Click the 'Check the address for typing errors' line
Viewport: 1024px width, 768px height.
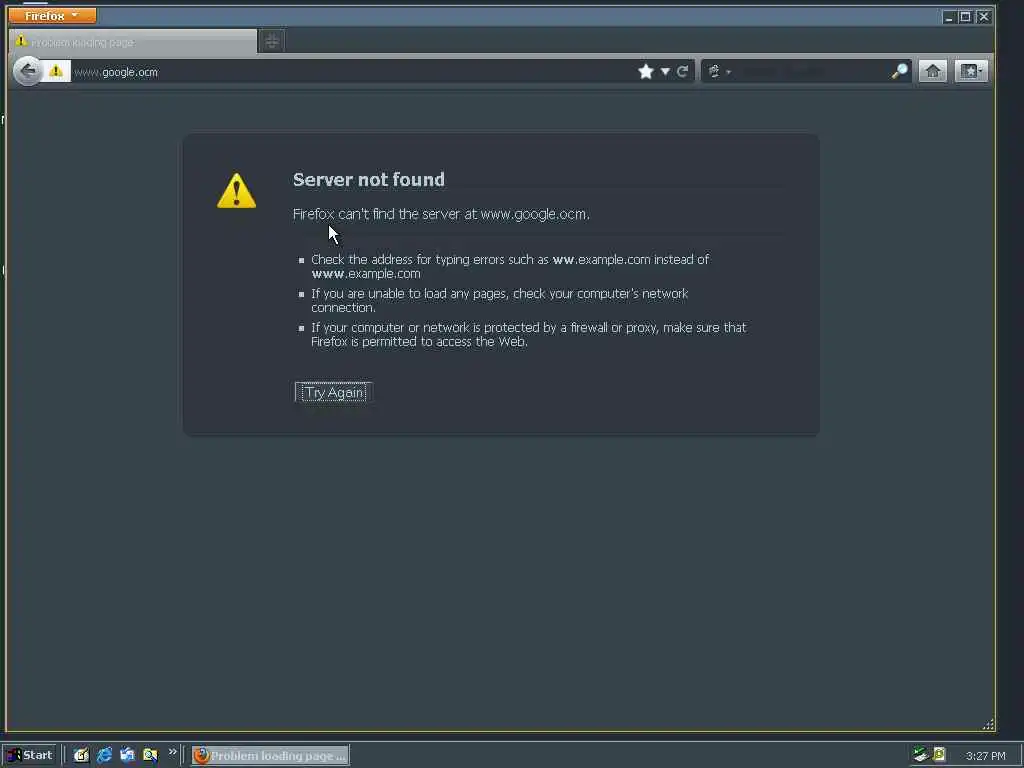[509, 266]
